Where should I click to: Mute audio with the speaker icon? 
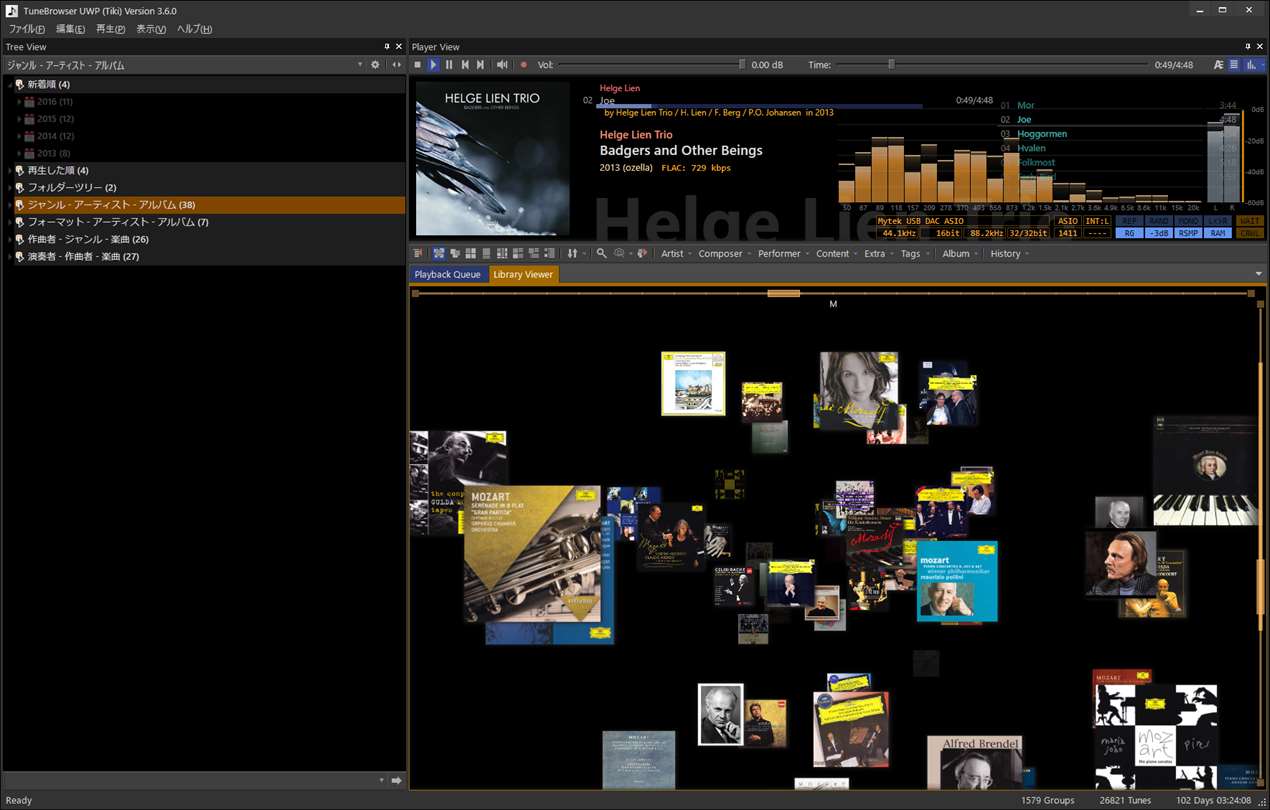pos(502,65)
